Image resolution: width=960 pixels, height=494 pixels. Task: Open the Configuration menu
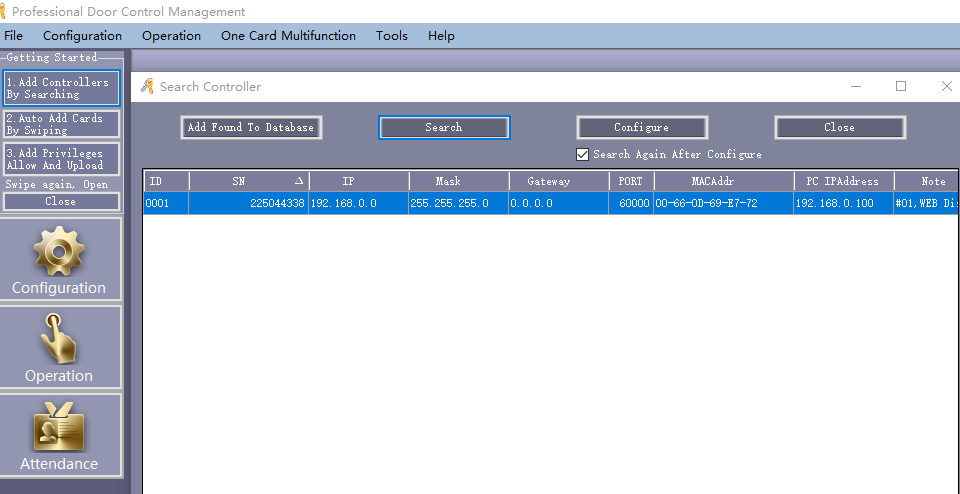click(82, 36)
